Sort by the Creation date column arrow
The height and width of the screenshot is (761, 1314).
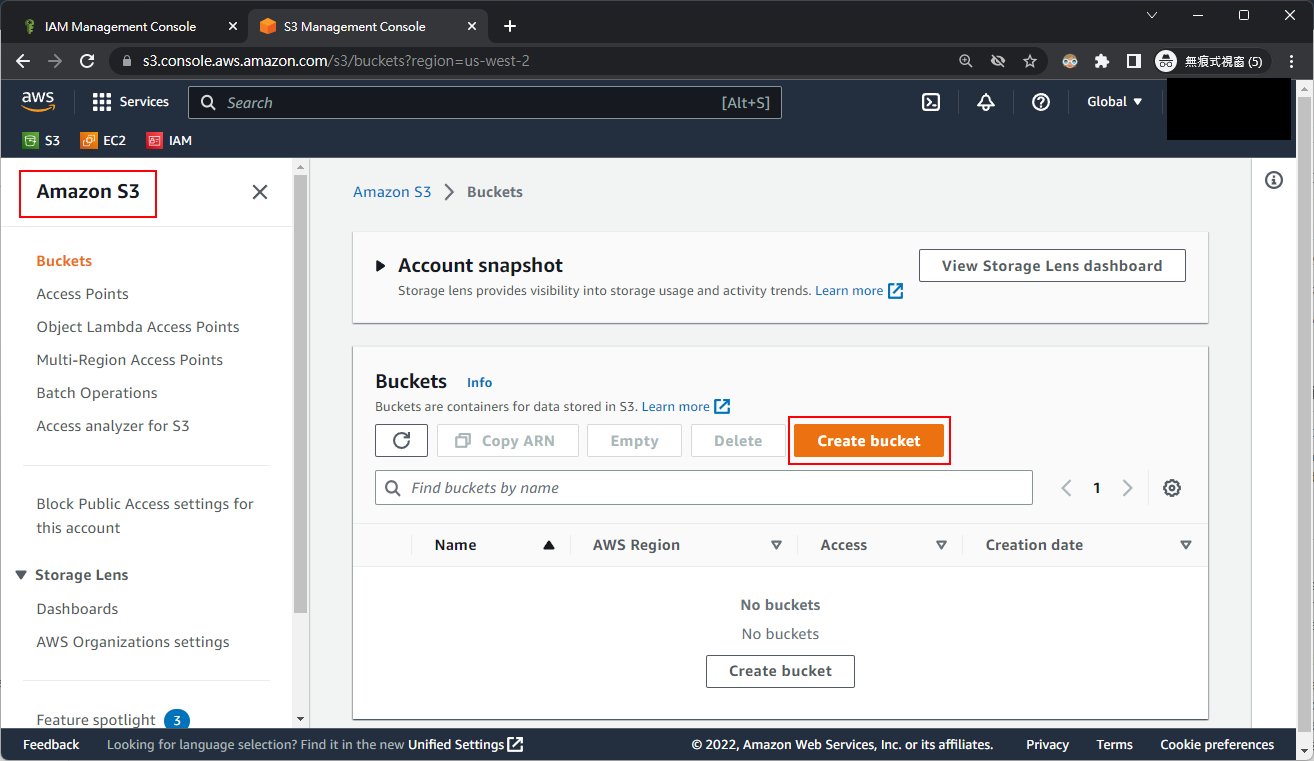(x=1186, y=545)
